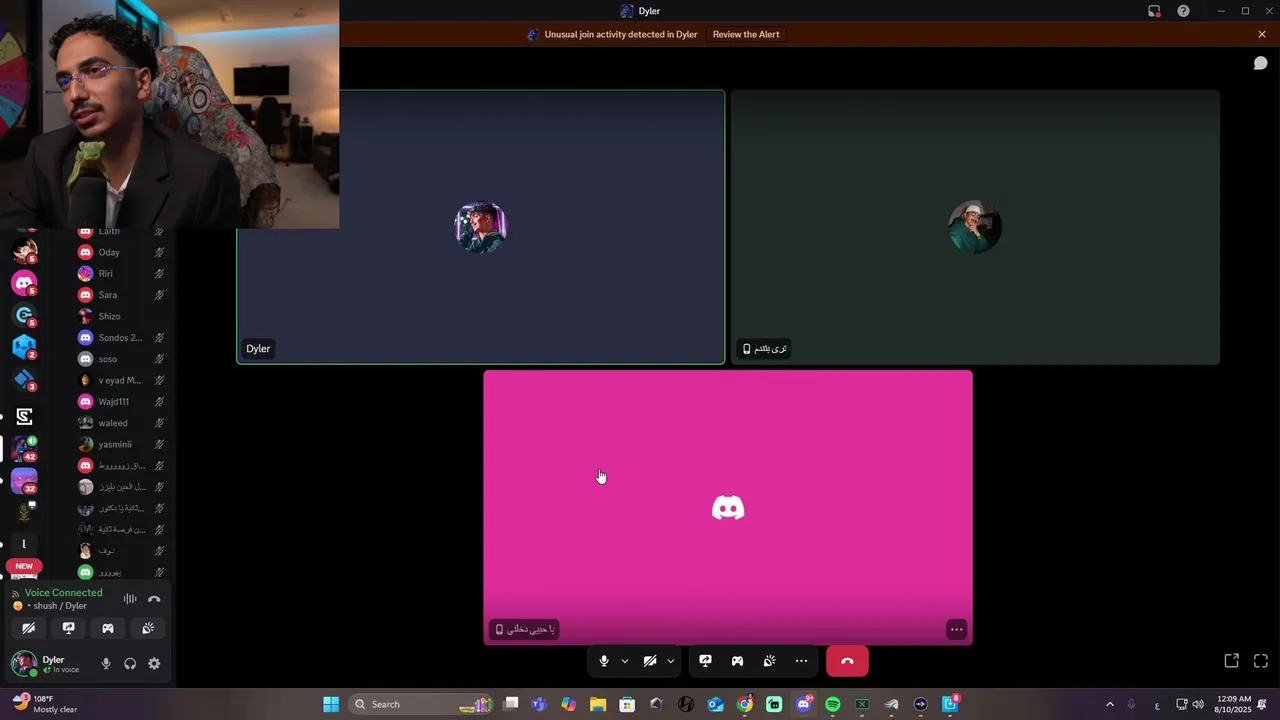
Task: Open Dyler user profile avatar
Action: point(24,663)
